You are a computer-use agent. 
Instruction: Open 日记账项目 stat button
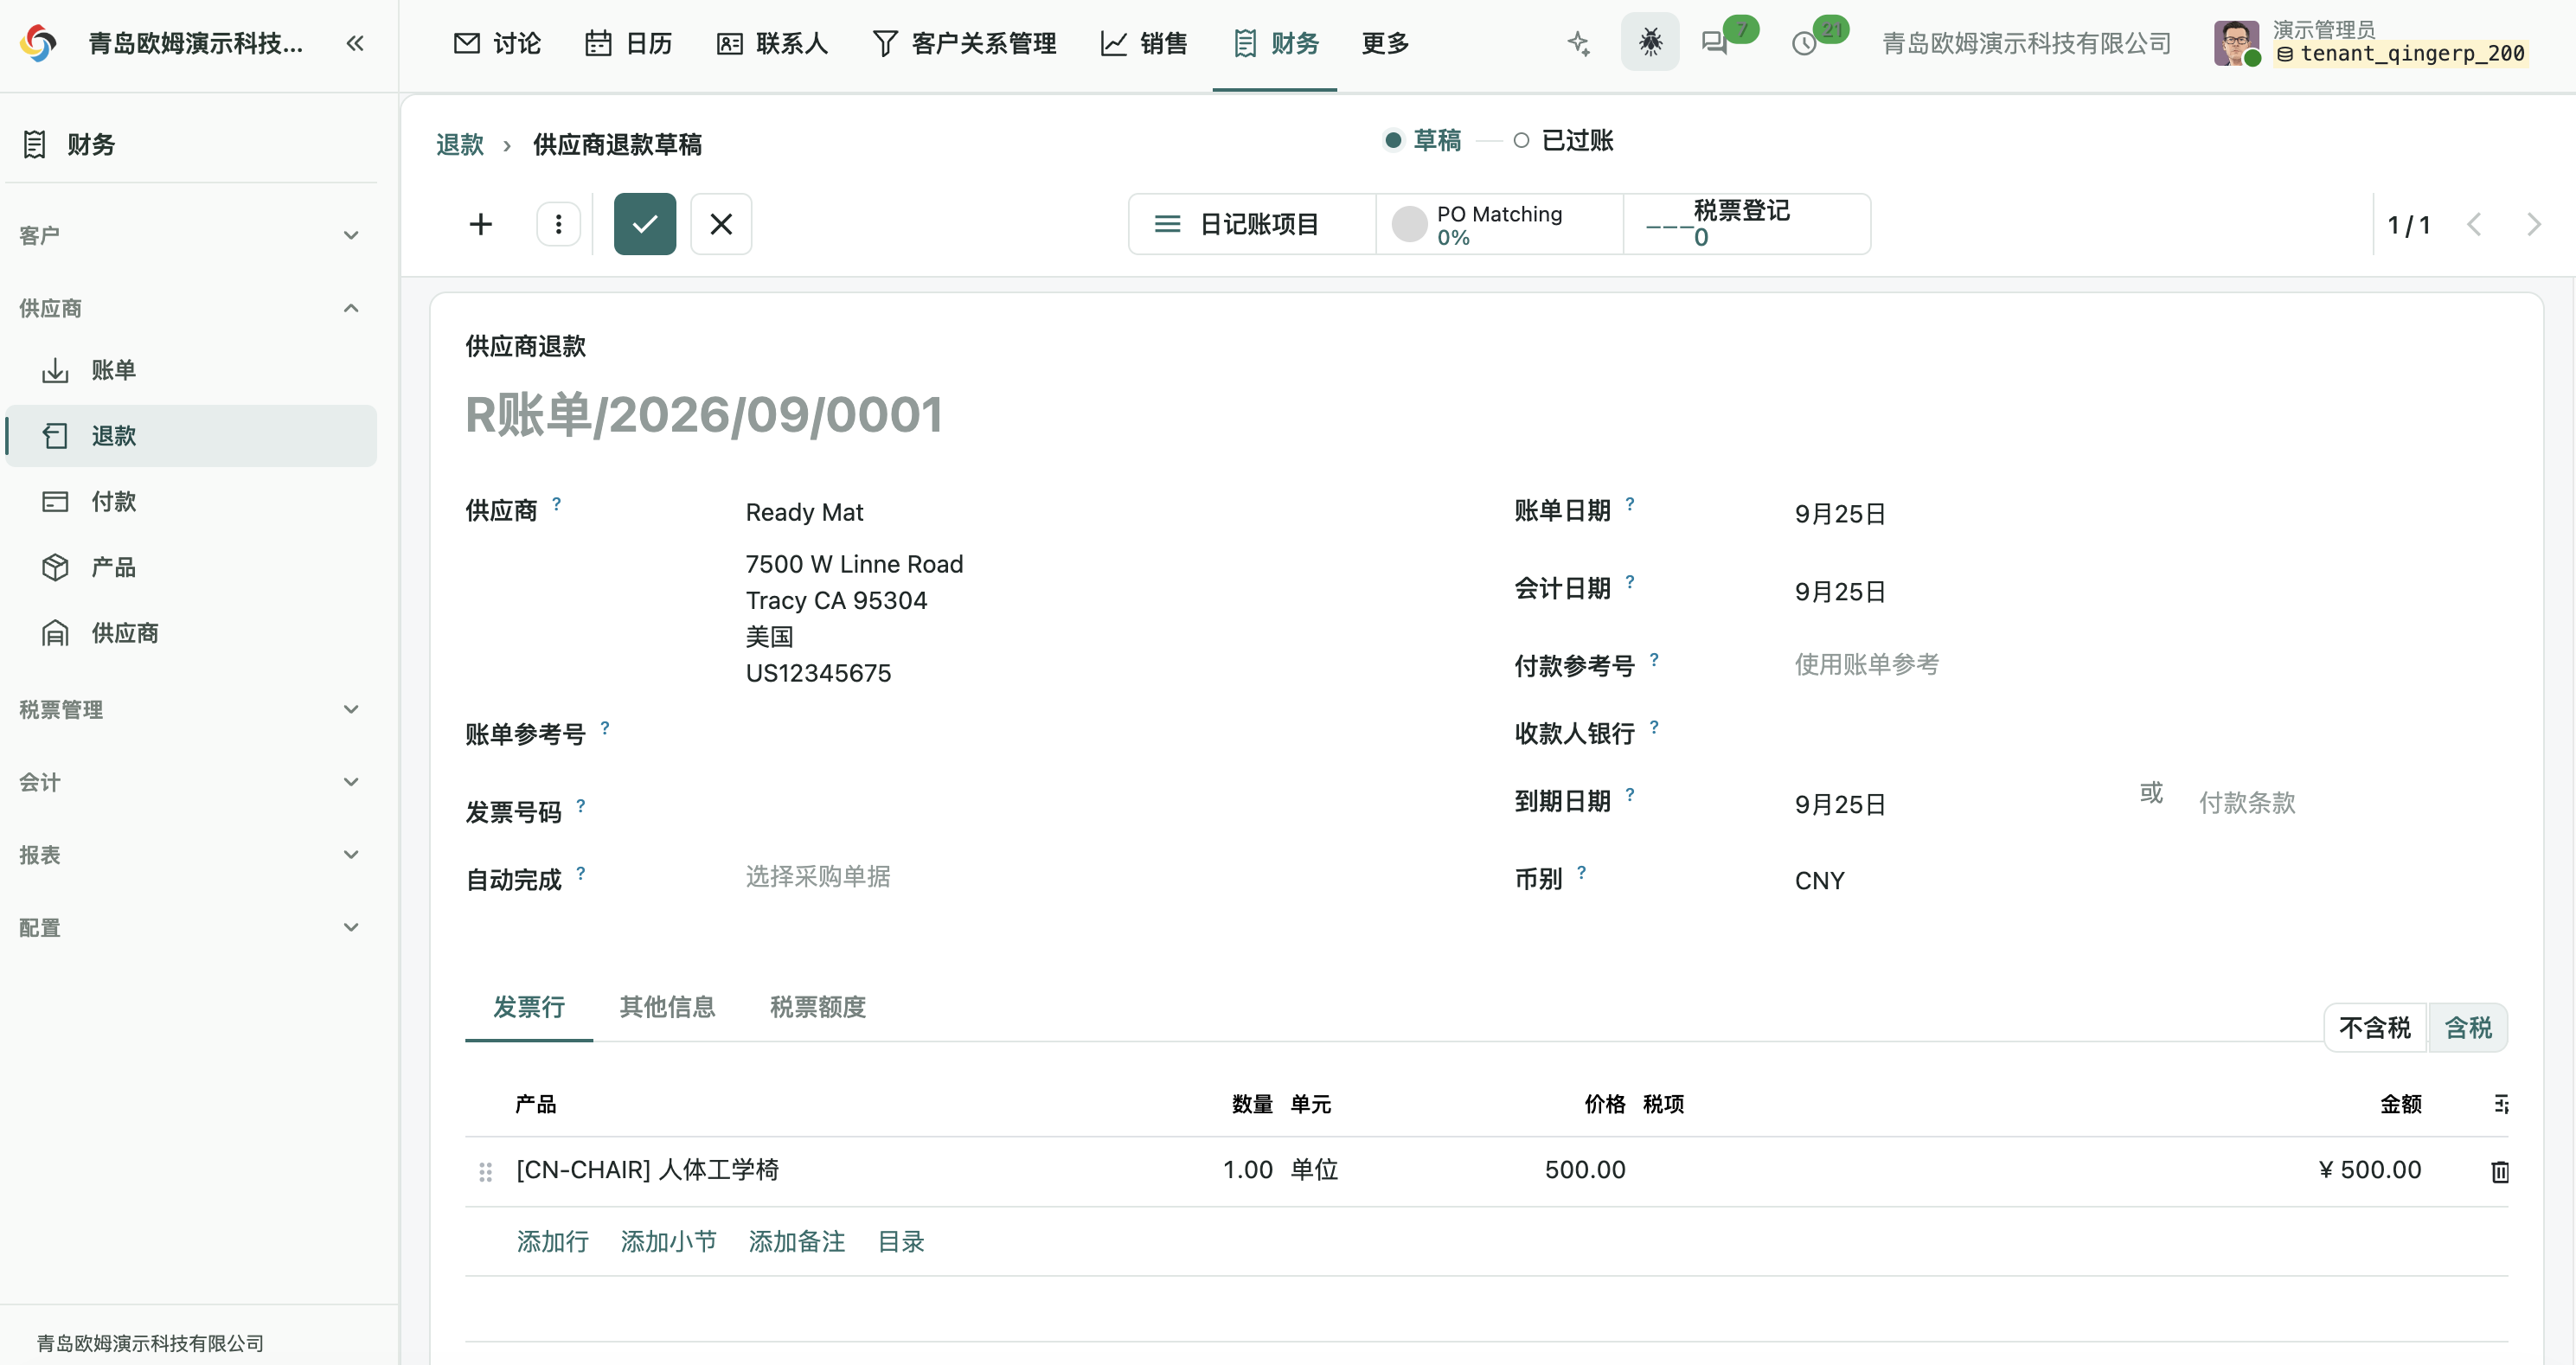1252,224
